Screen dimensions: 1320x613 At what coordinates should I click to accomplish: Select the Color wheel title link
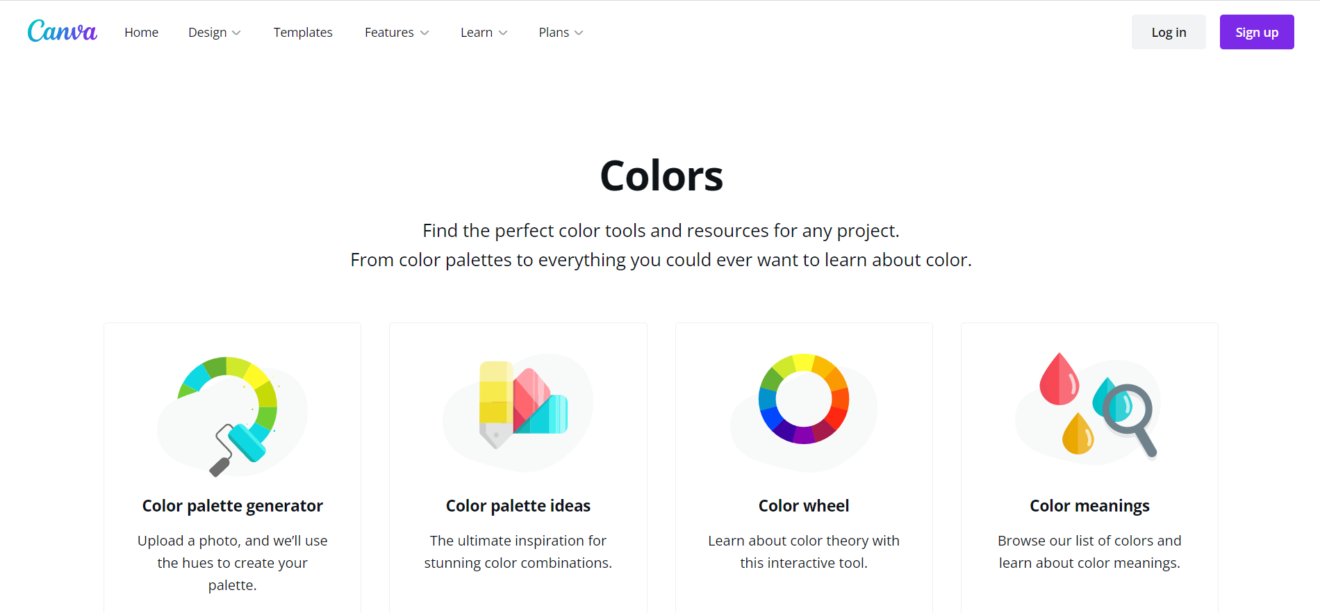pyautogui.click(x=804, y=506)
